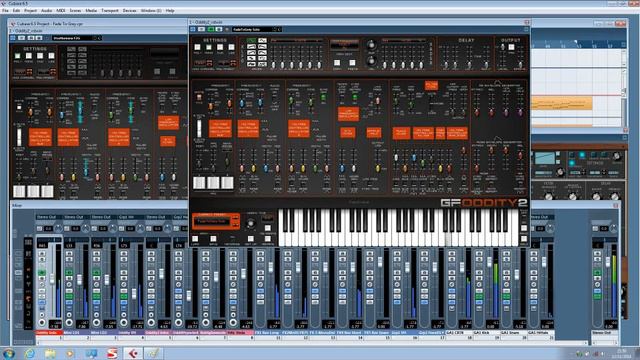The image size is (640, 360).
Task: Click the orange preset display at Oddity2 bottom
Action: 212,221
